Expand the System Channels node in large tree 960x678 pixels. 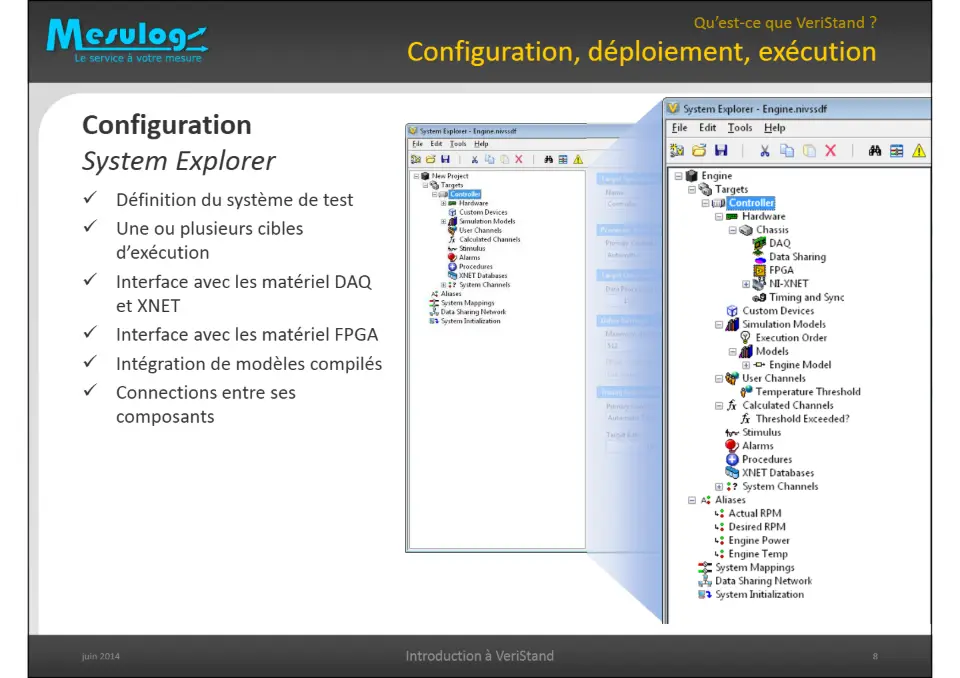(719, 487)
